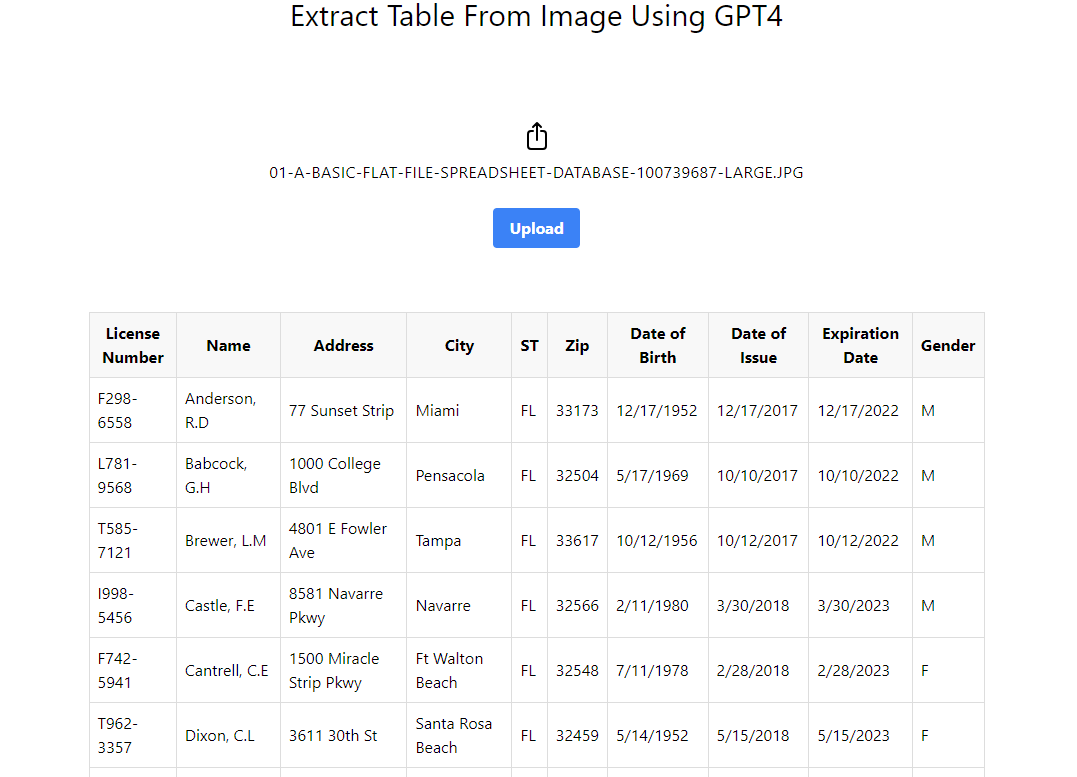Click the Address column header

[x=343, y=345]
